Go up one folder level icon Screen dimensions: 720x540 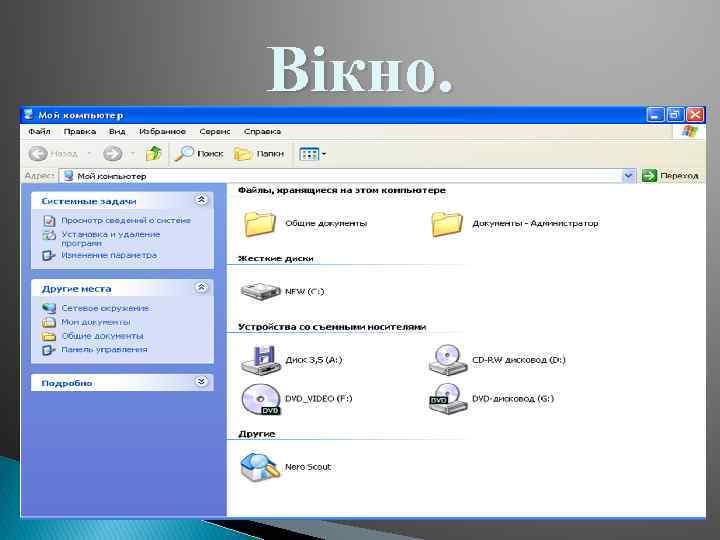point(154,153)
